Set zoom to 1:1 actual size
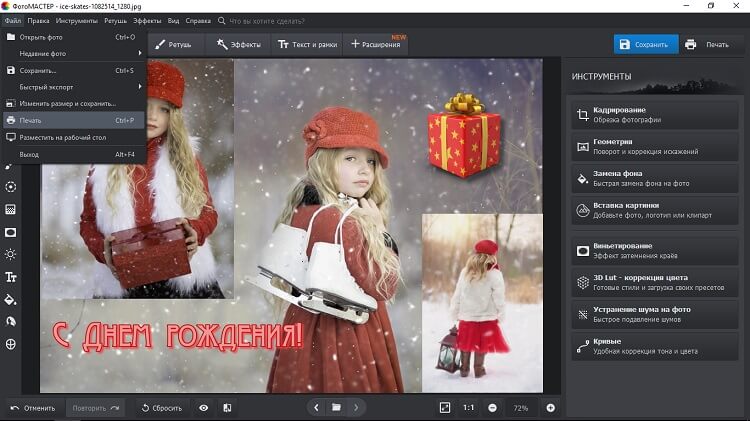Image resolution: width=750 pixels, height=421 pixels. point(468,408)
